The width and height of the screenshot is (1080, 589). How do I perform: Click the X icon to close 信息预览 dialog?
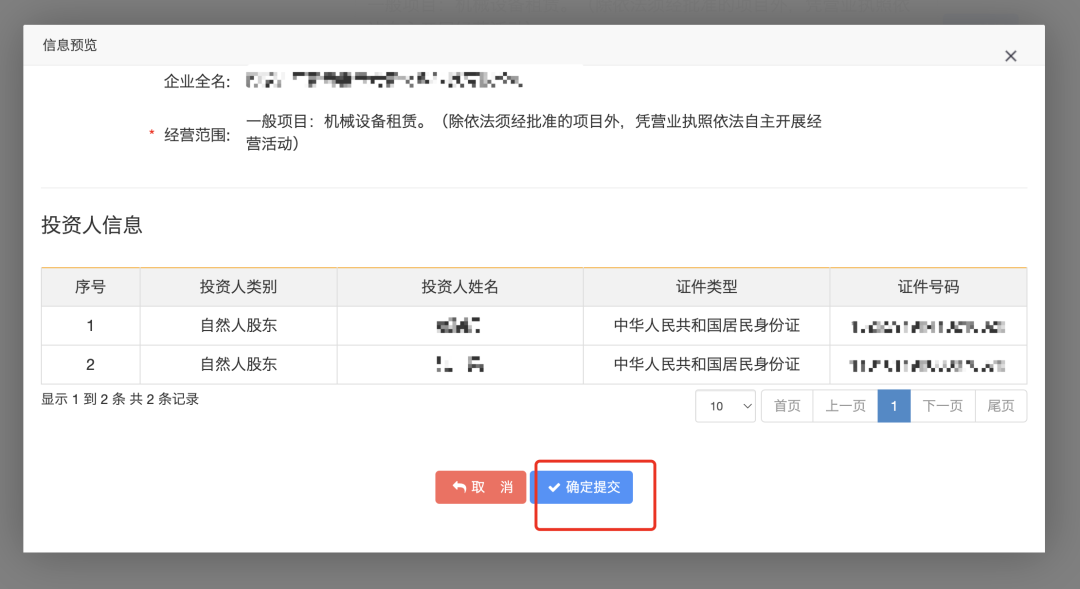(x=1010, y=56)
